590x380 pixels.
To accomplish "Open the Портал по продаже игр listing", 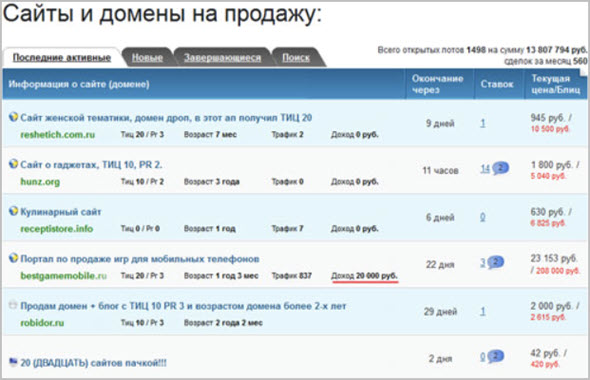I will coord(140,259).
